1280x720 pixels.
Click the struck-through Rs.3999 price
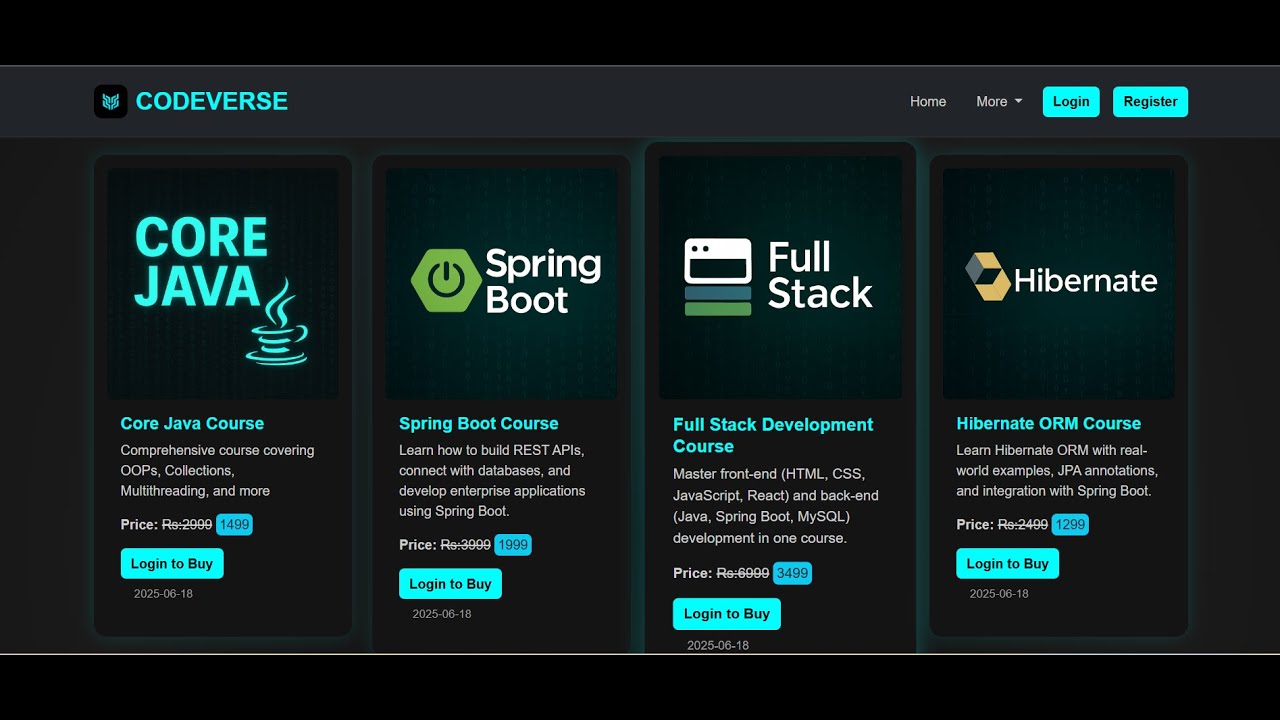466,545
